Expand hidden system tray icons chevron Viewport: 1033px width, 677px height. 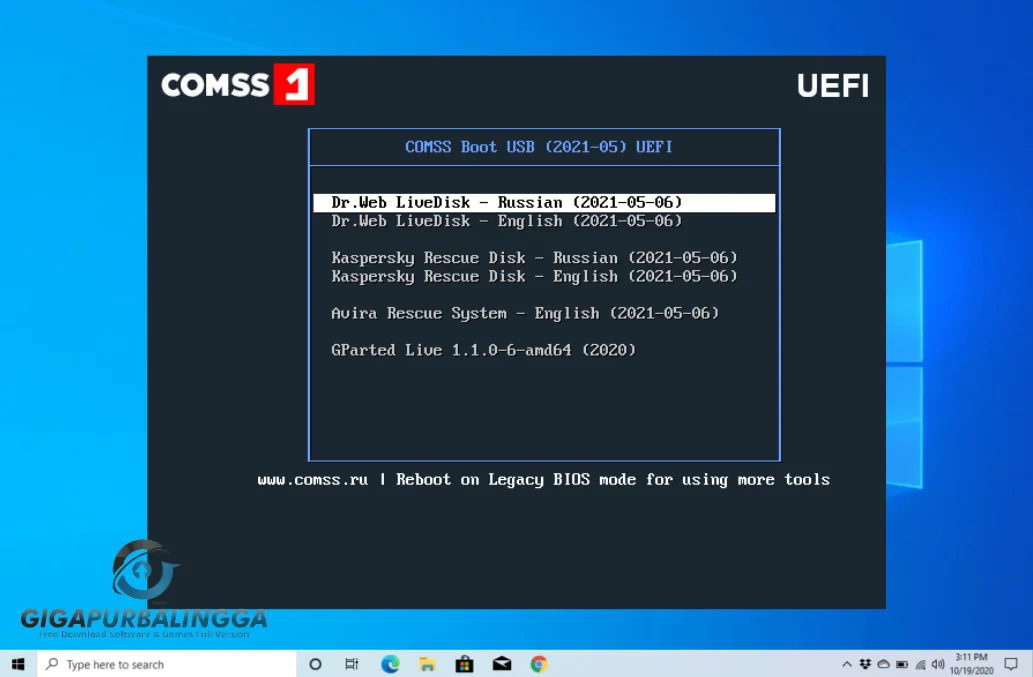(847, 664)
